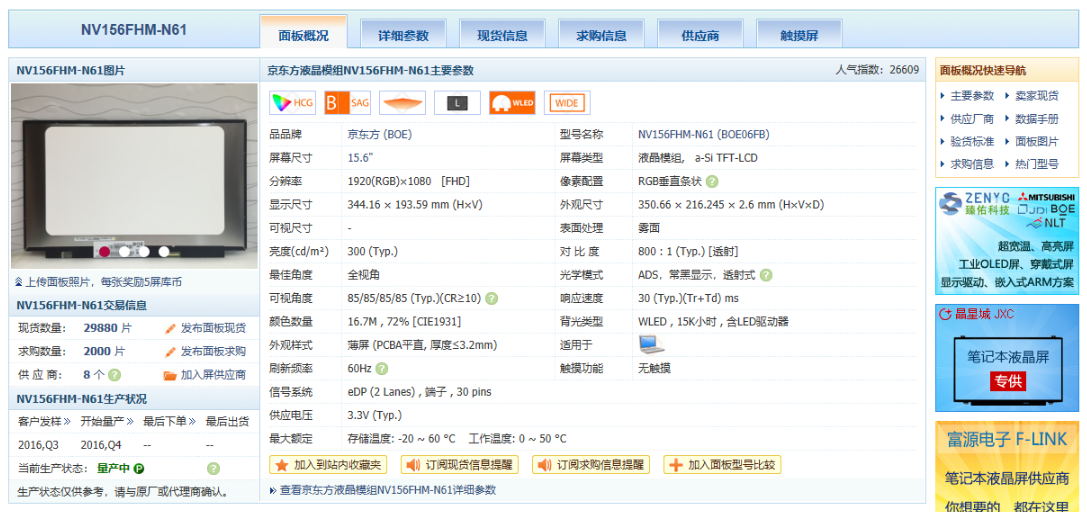Open the 晶显城 JXC laptop screen advertisement
The height and width of the screenshot is (512, 1087).
click(1007, 357)
